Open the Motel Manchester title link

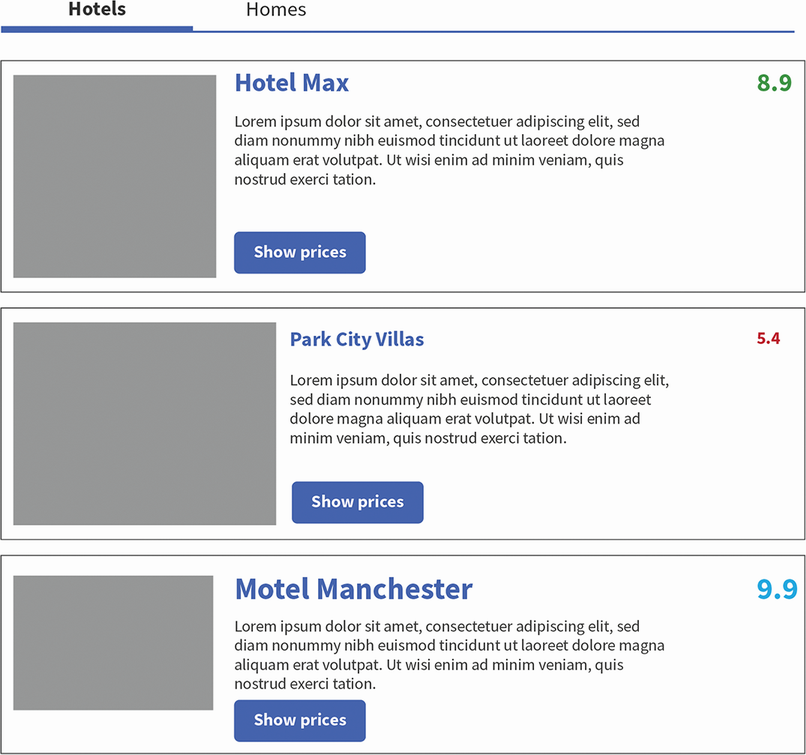(353, 589)
